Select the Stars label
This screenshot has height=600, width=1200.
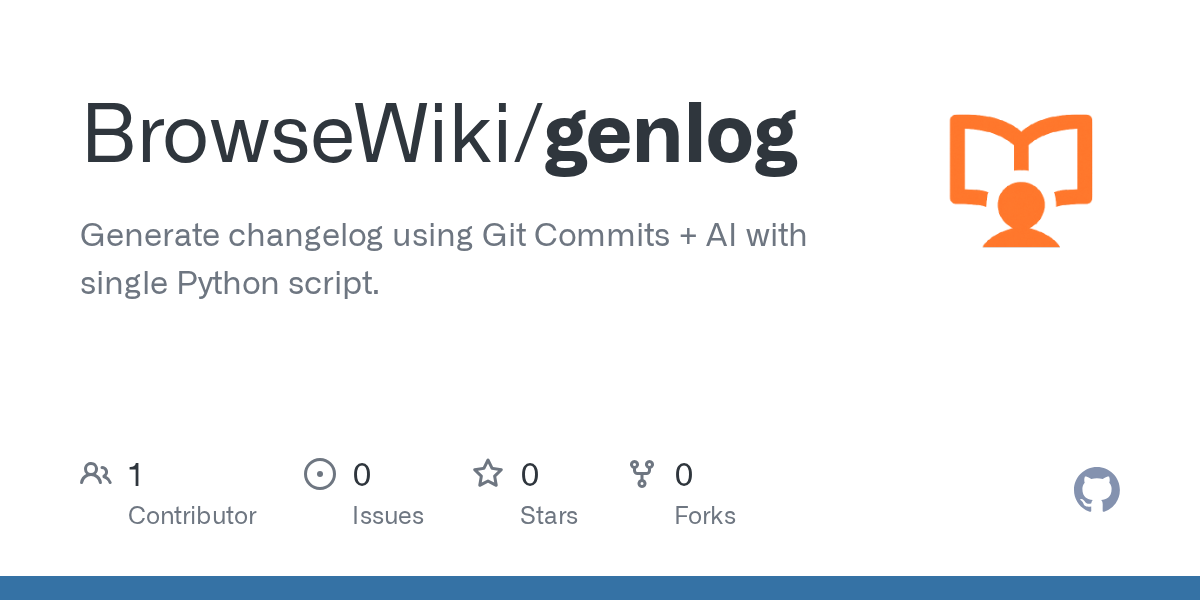tap(549, 516)
